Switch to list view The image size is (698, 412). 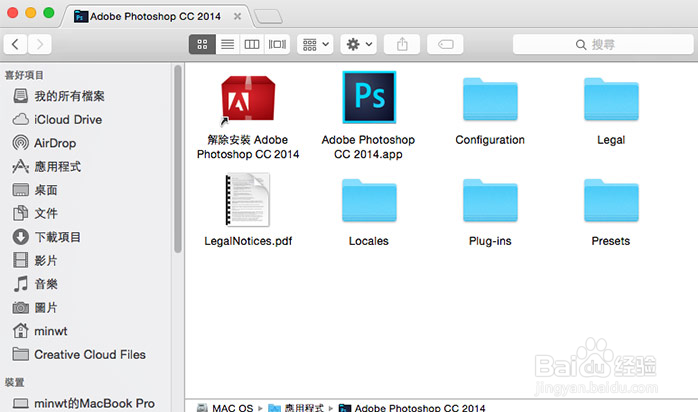[227, 44]
